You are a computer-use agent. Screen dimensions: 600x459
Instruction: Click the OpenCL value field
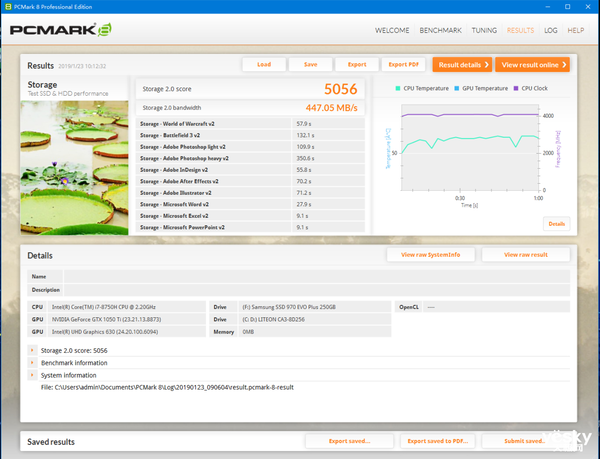[x=496, y=307]
